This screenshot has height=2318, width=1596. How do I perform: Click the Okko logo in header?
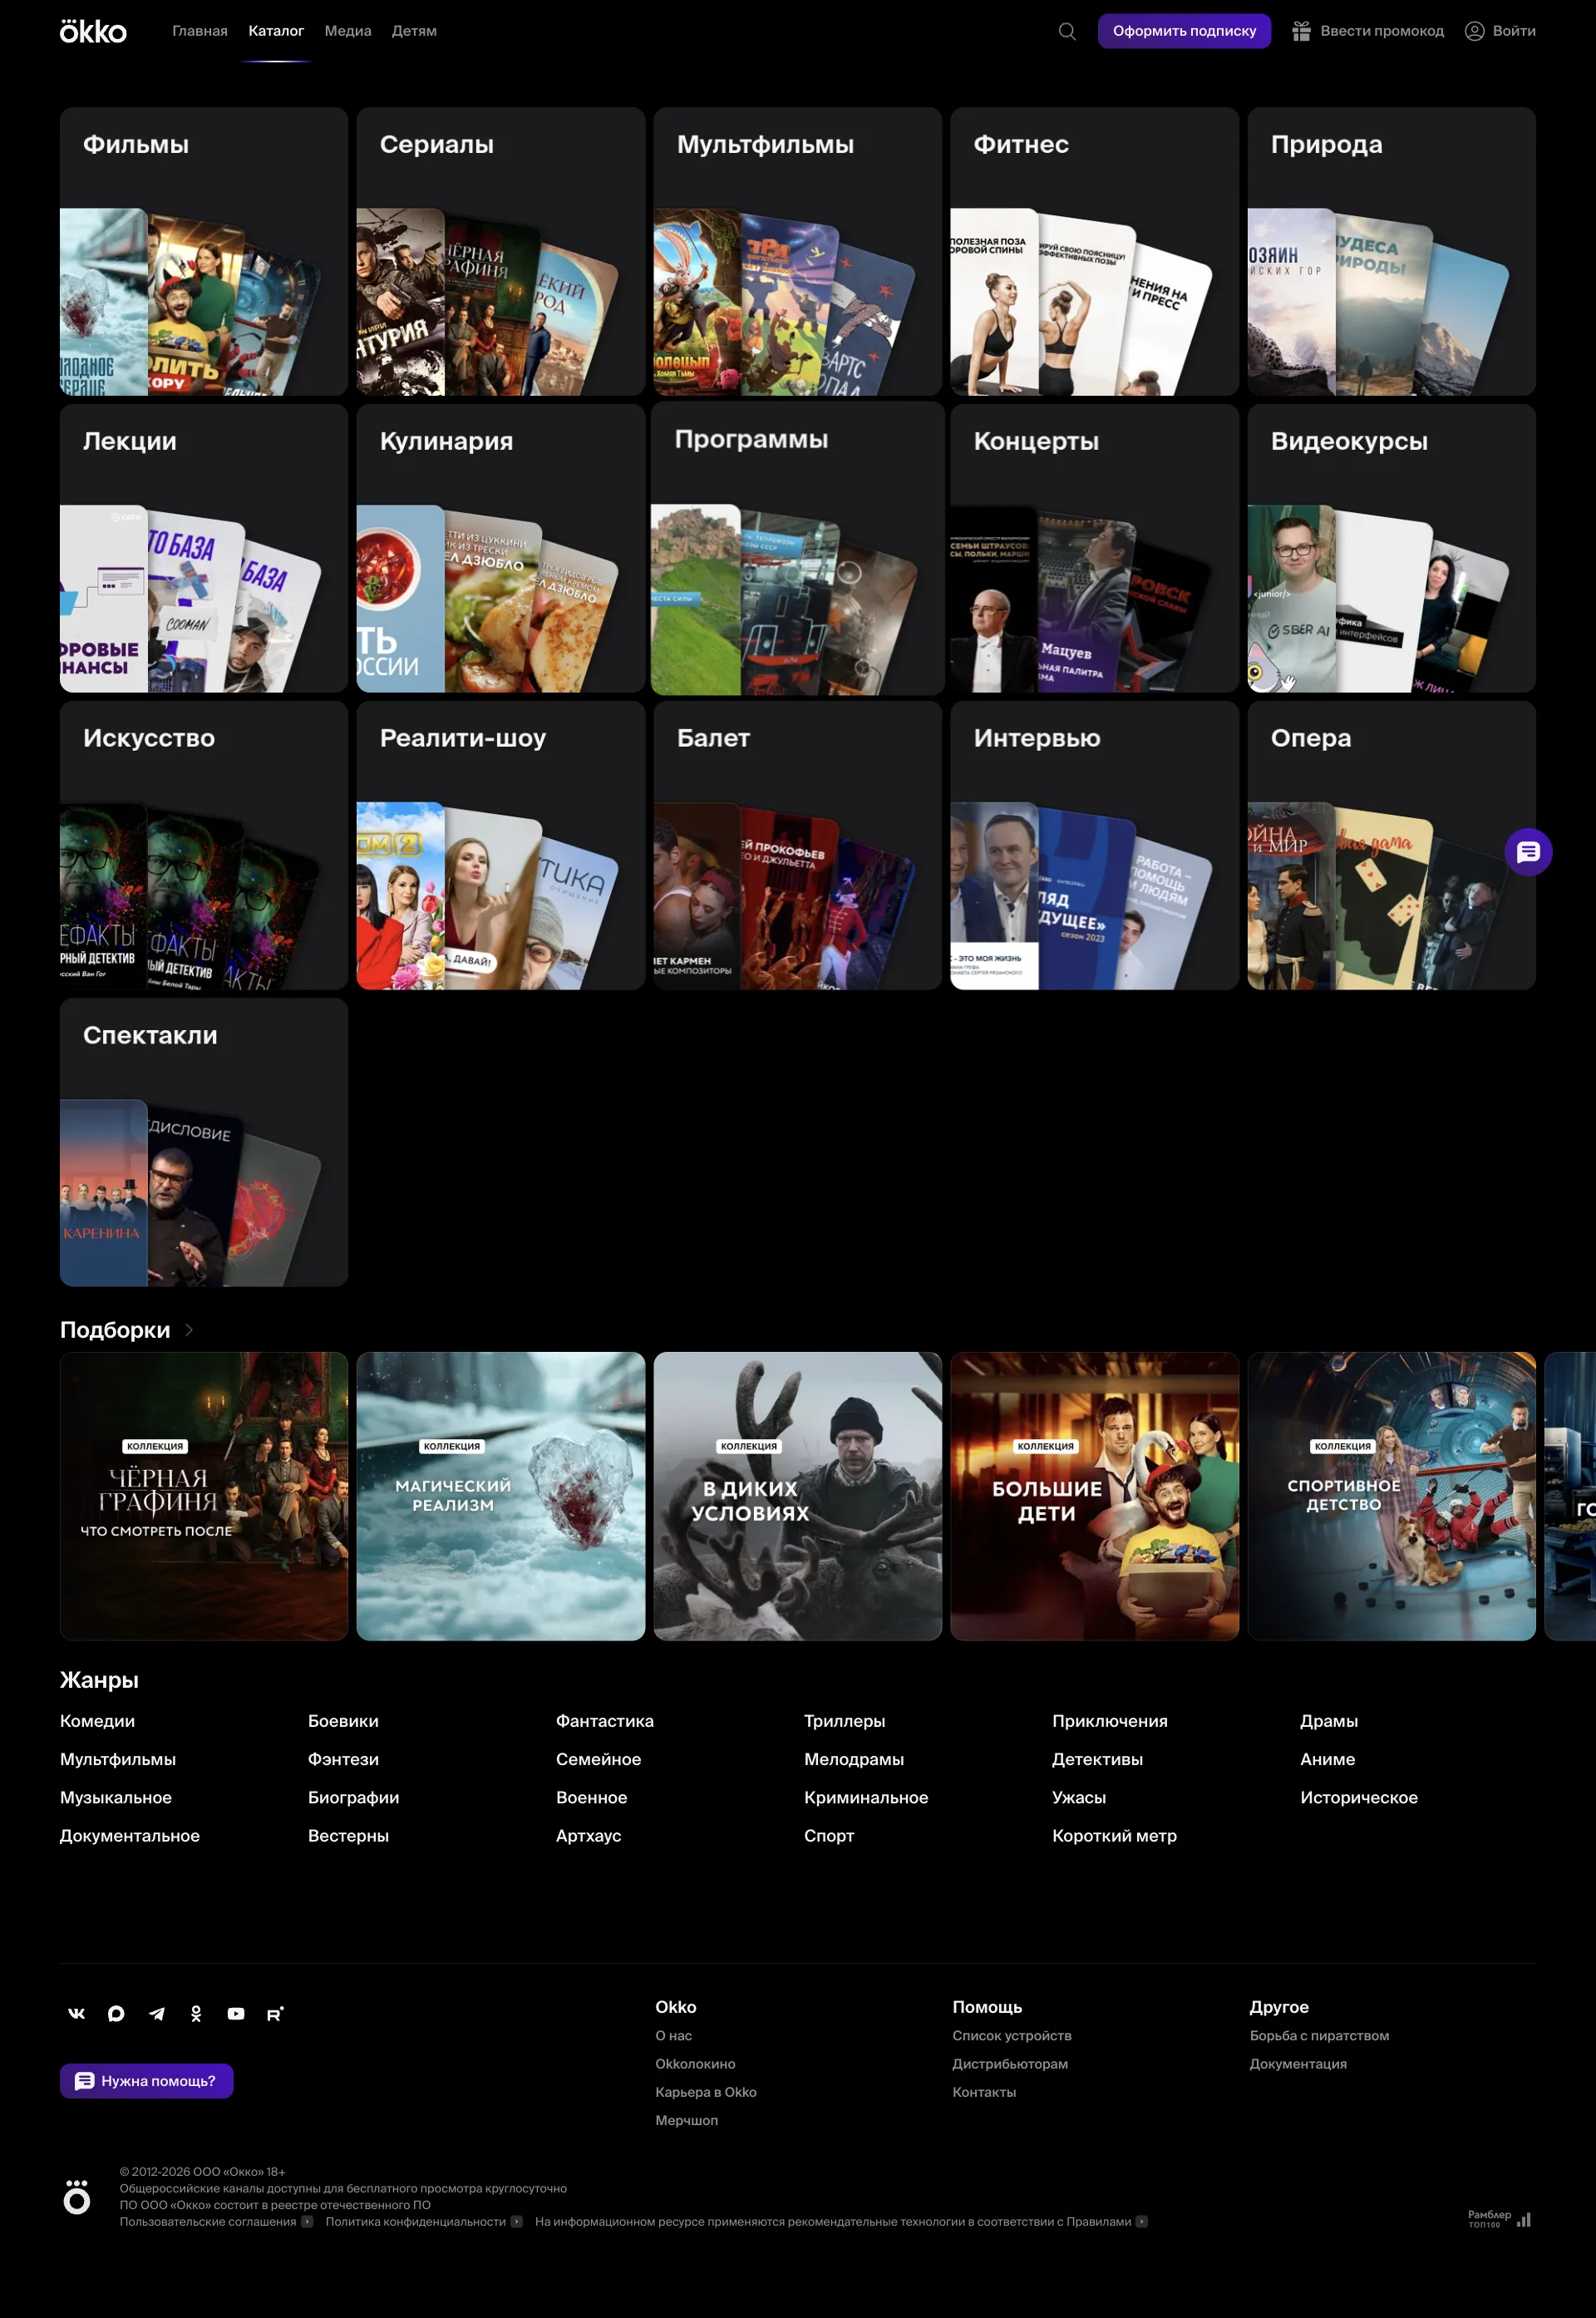93,32
